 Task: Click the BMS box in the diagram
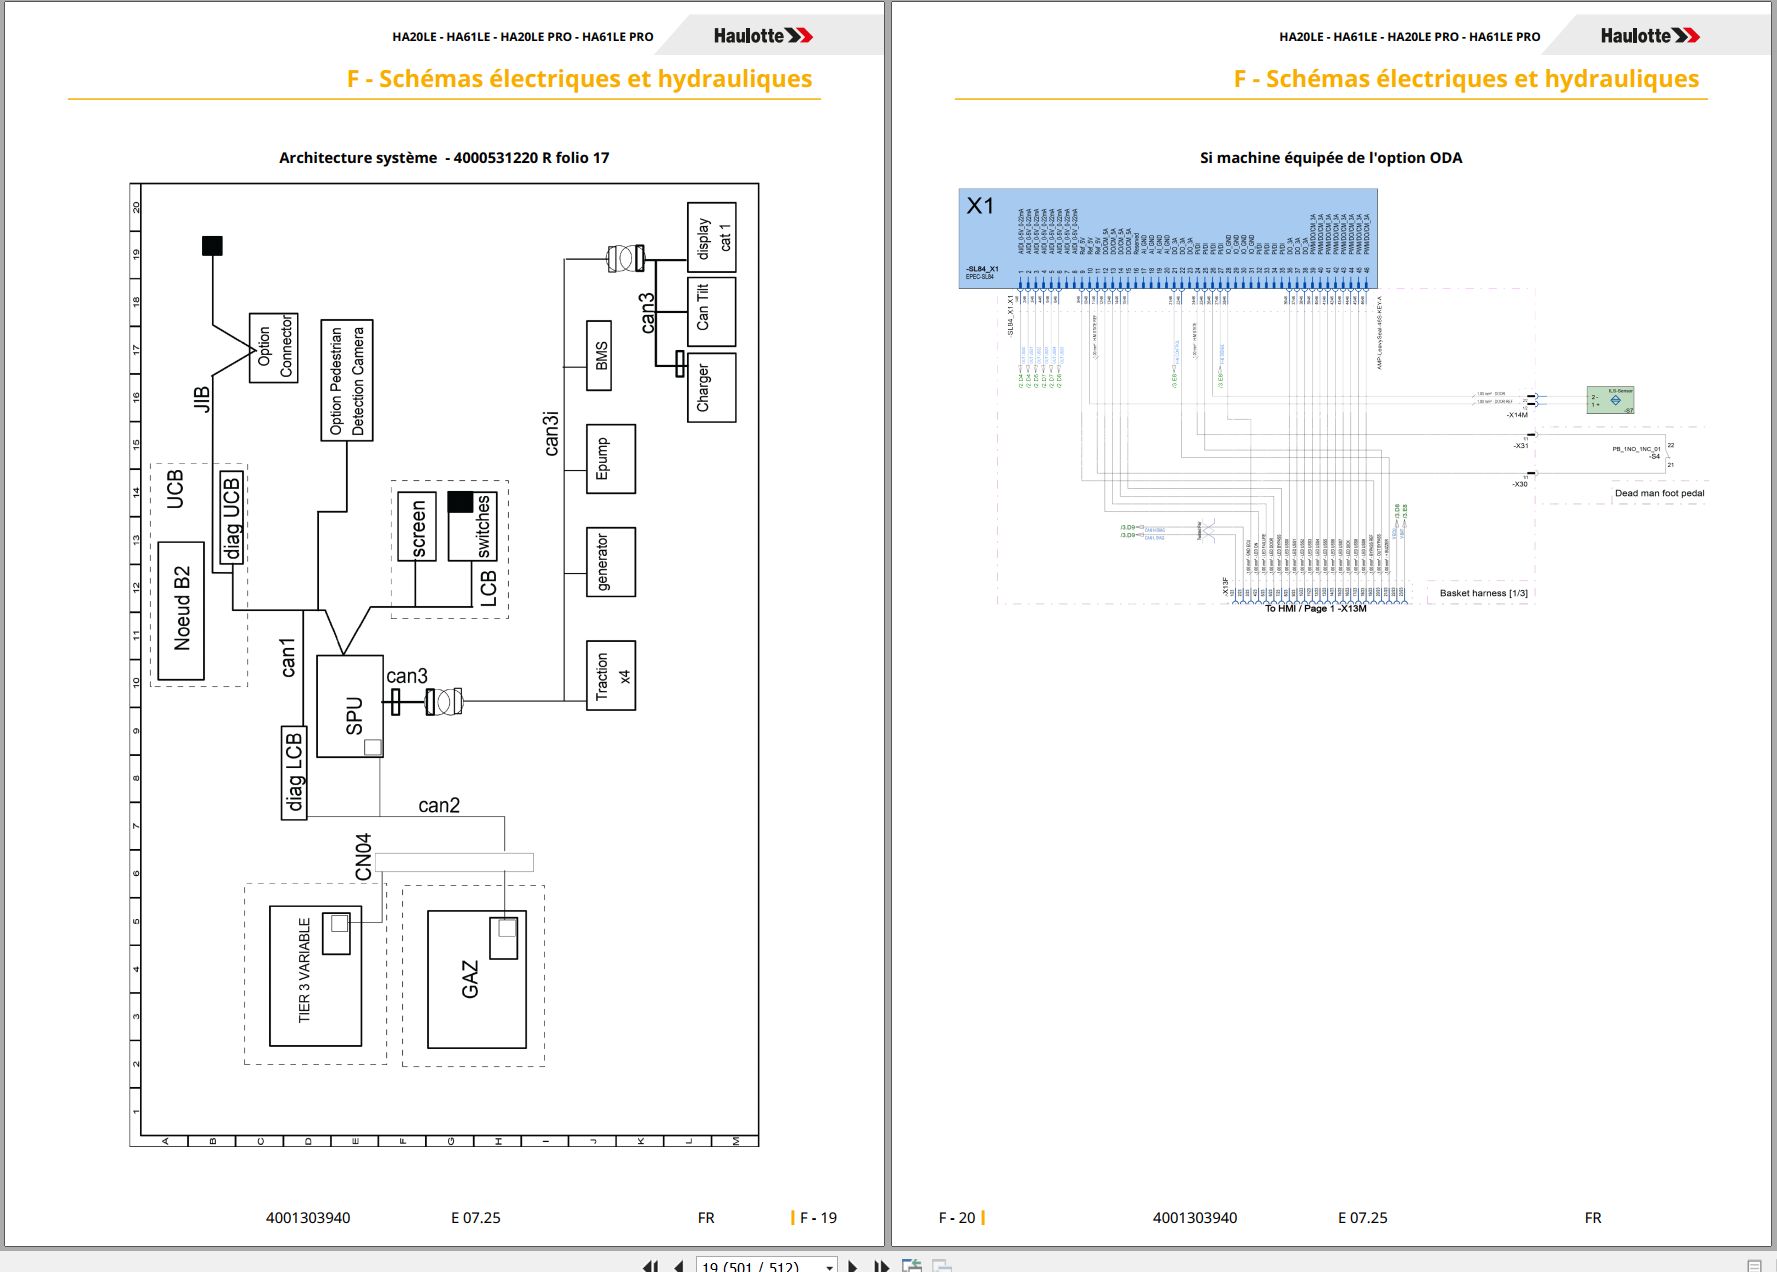click(599, 355)
